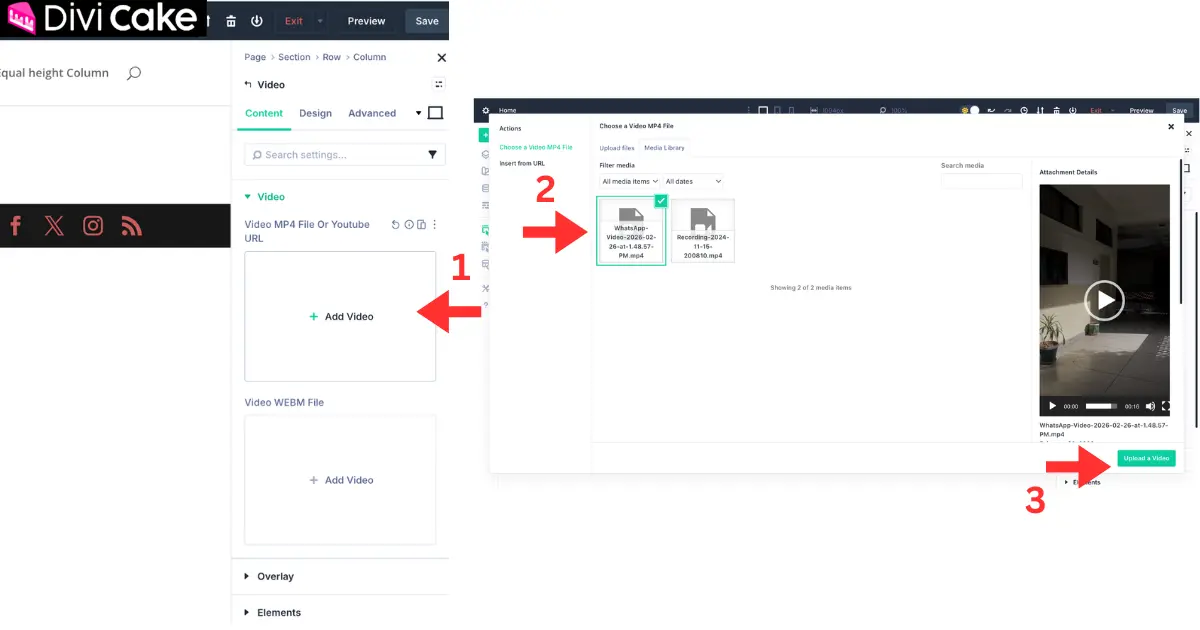
Task: Switch to the Upload files tab
Action: (617, 148)
